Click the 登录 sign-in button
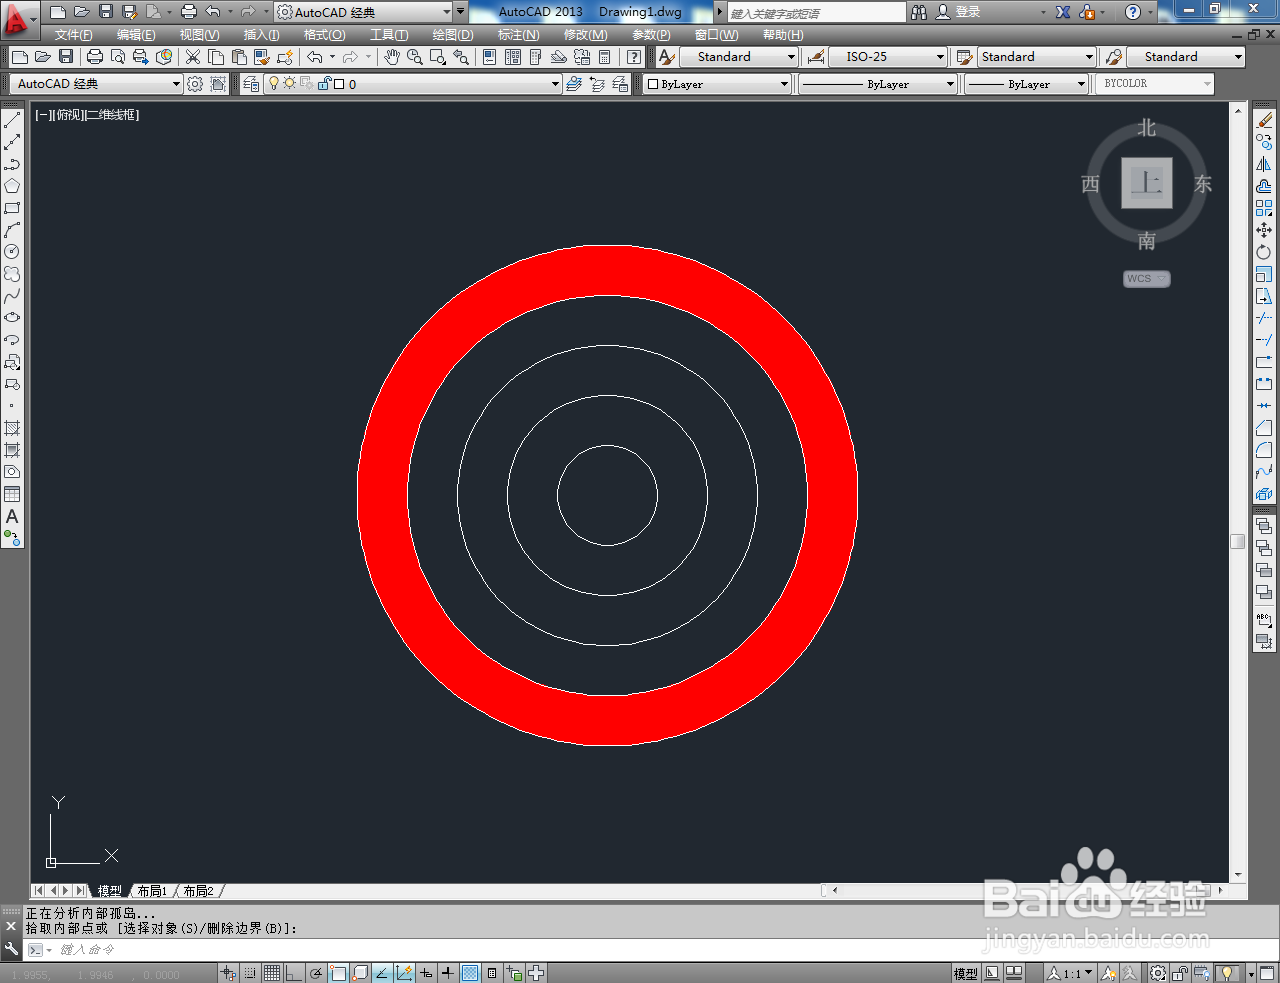Image resolution: width=1280 pixels, height=983 pixels. (958, 12)
